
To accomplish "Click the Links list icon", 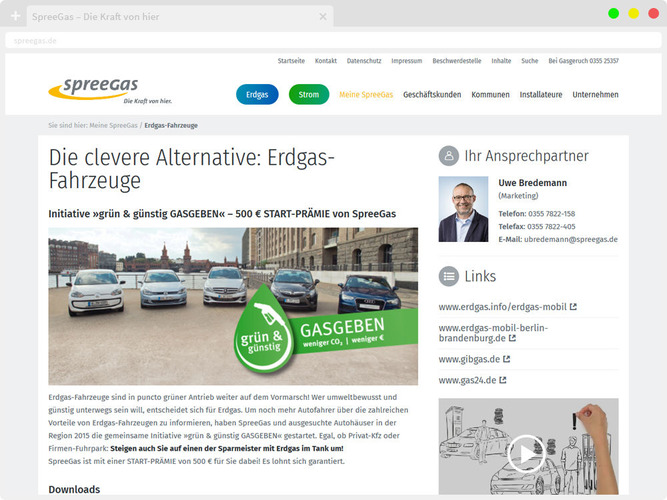I will point(449,276).
